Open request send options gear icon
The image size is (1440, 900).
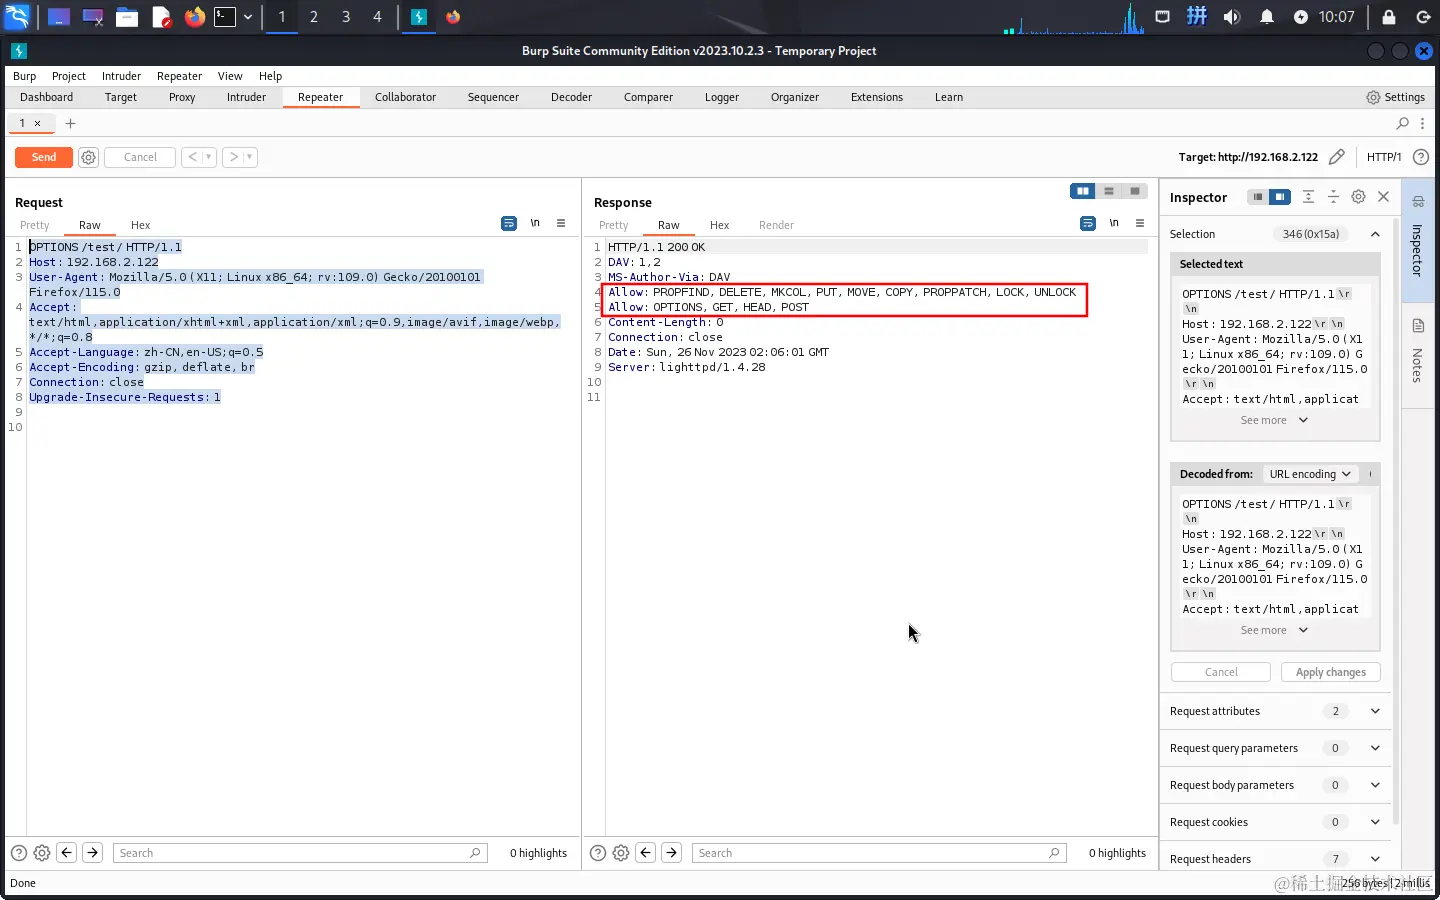pyautogui.click(x=88, y=157)
